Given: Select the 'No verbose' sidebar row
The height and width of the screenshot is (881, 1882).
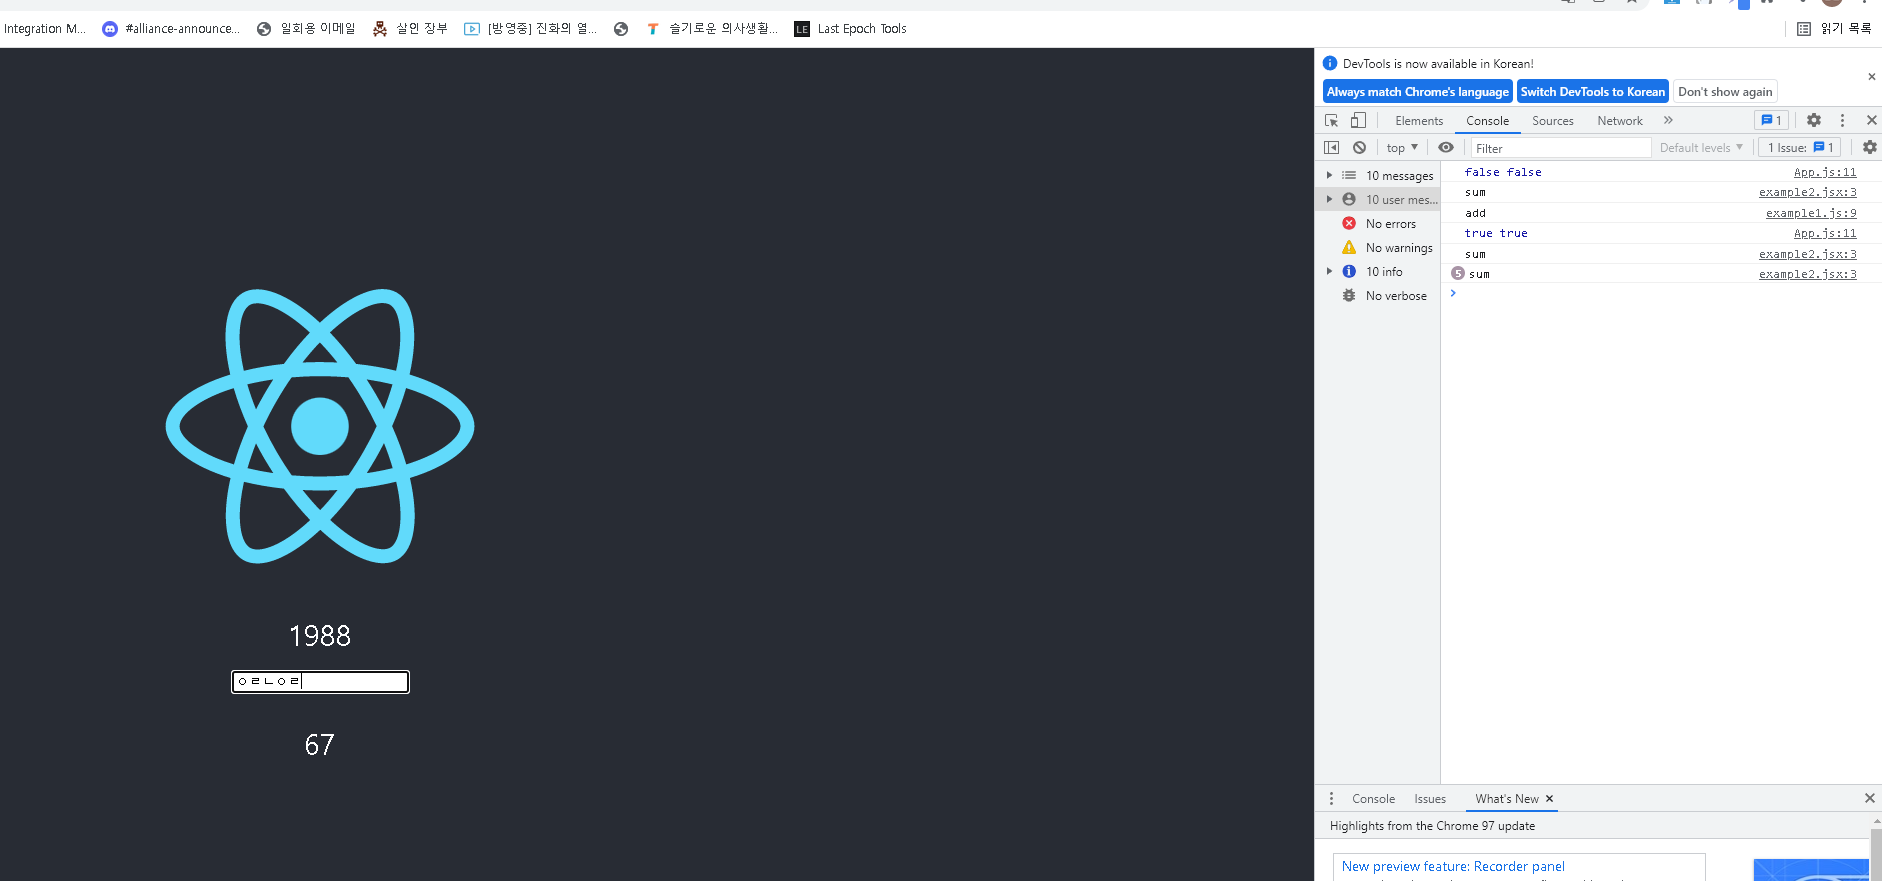Looking at the screenshot, I should pyautogui.click(x=1378, y=295).
